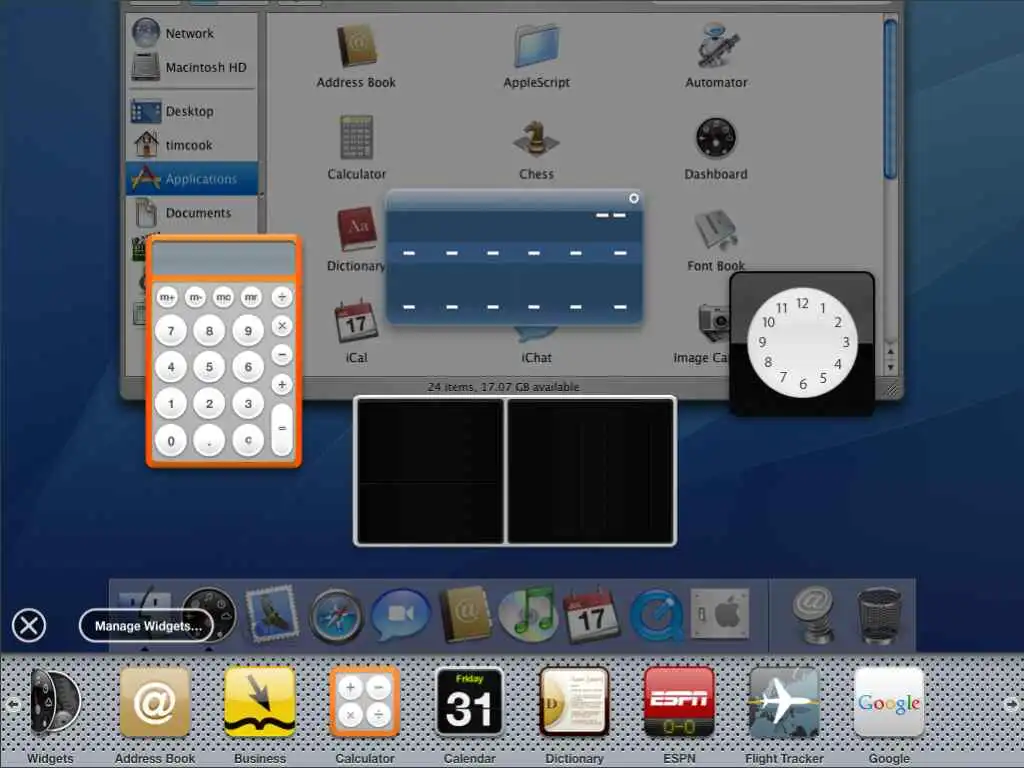Select Network in Finder sidebar
This screenshot has width=1024, height=768.
click(x=190, y=33)
